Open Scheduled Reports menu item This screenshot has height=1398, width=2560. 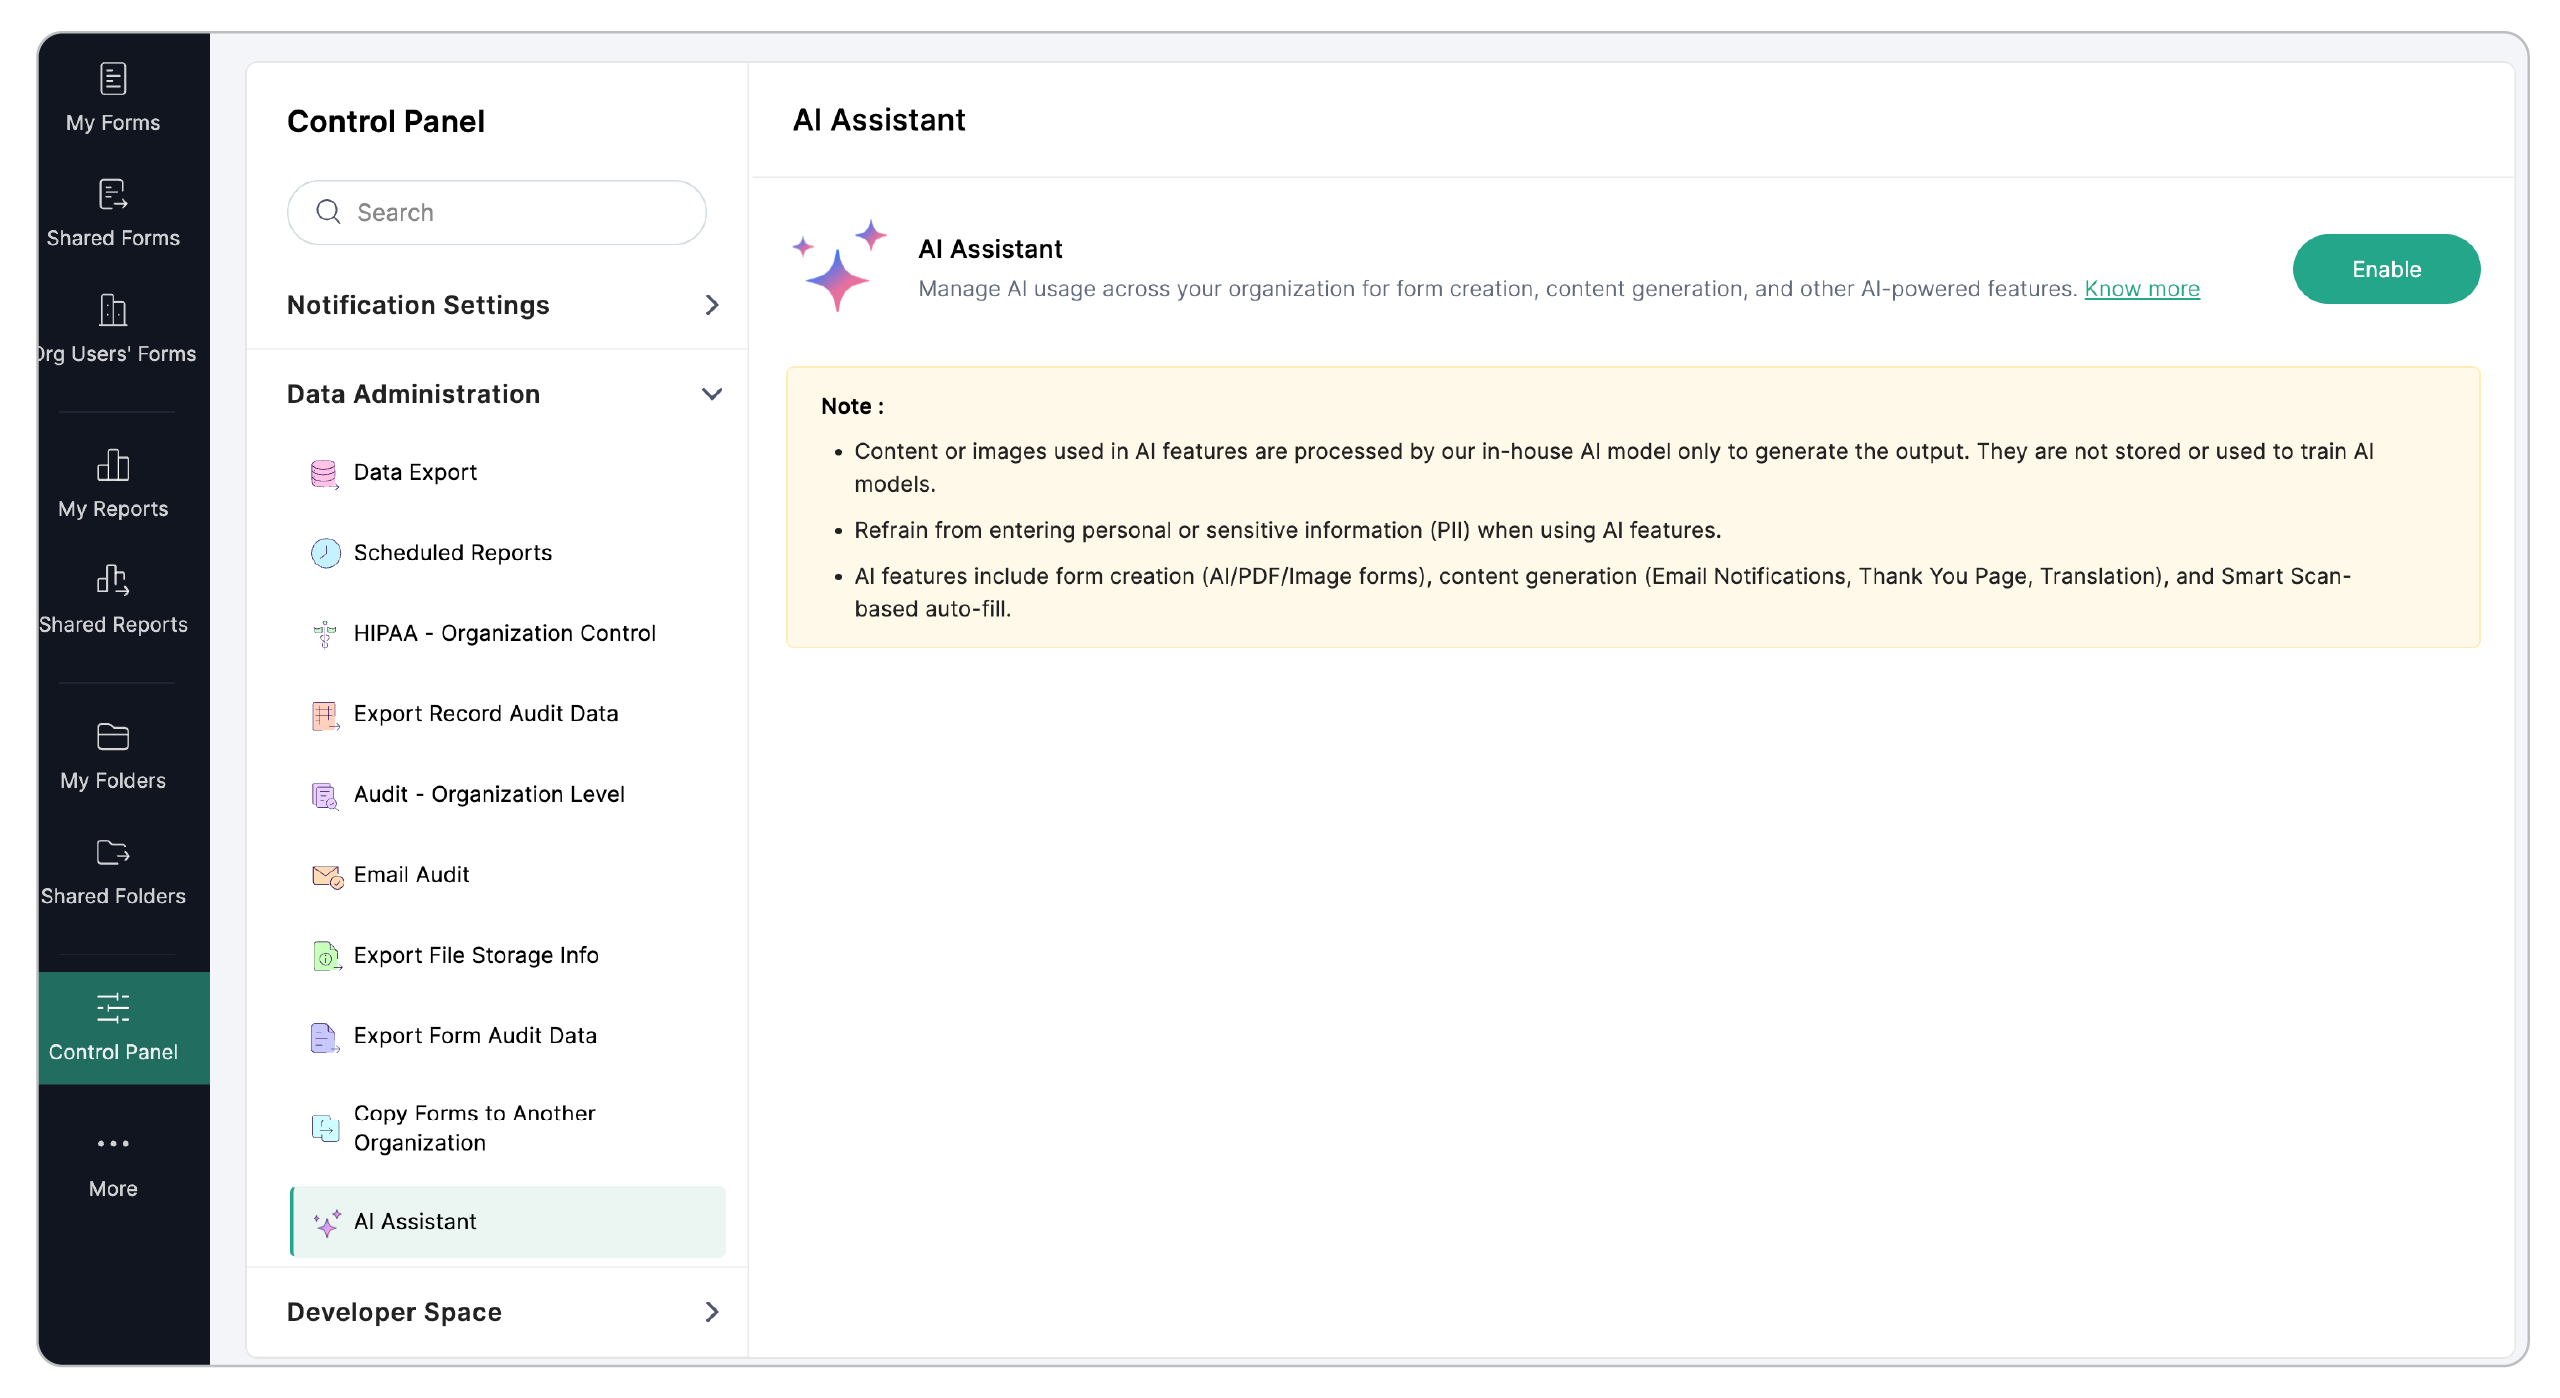(x=452, y=553)
